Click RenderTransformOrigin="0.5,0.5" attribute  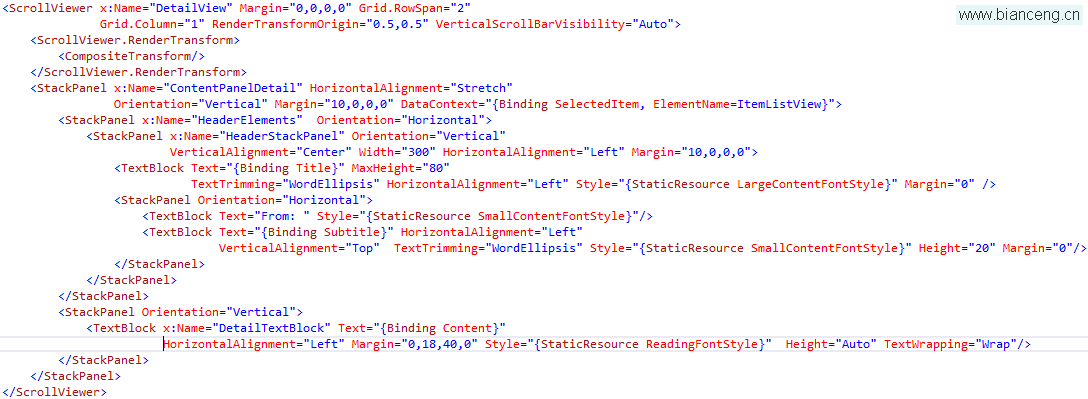point(320,24)
